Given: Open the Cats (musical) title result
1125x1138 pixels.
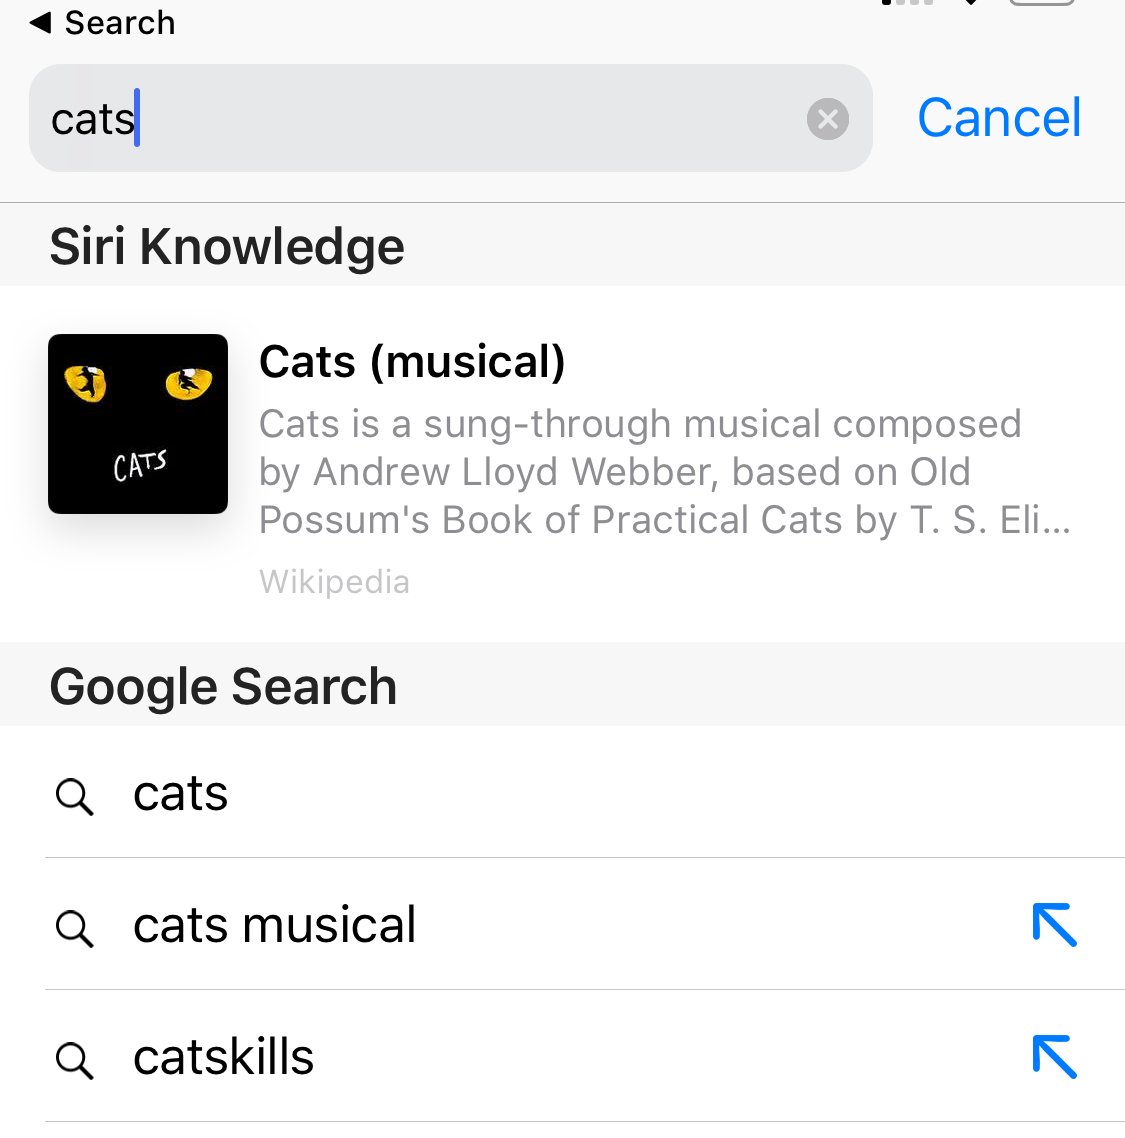Looking at the screenshot, I should tap(412, 361).
